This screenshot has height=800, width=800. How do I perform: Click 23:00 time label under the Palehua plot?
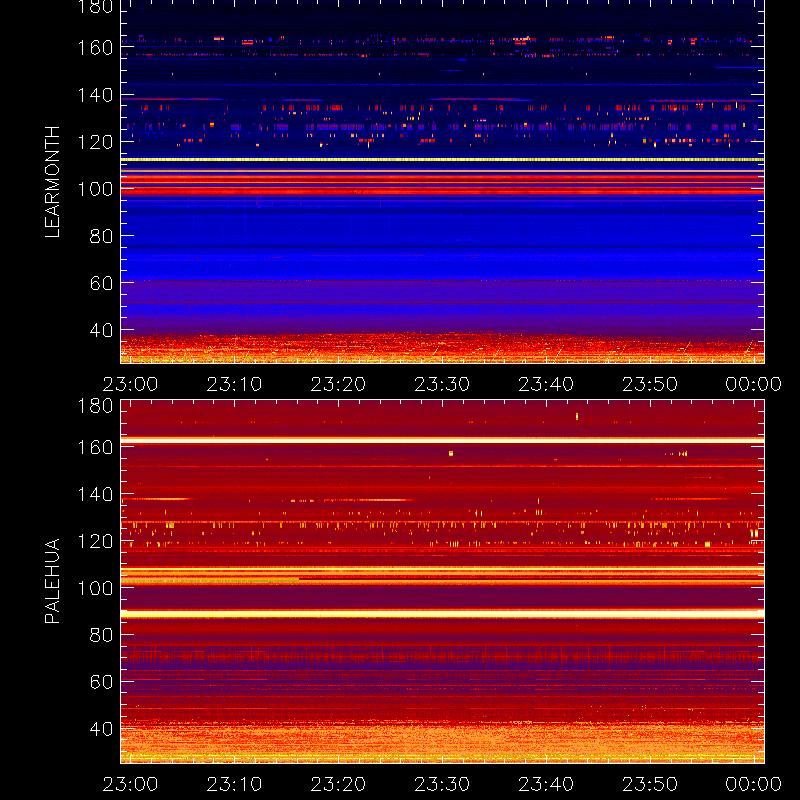point(130,784)
